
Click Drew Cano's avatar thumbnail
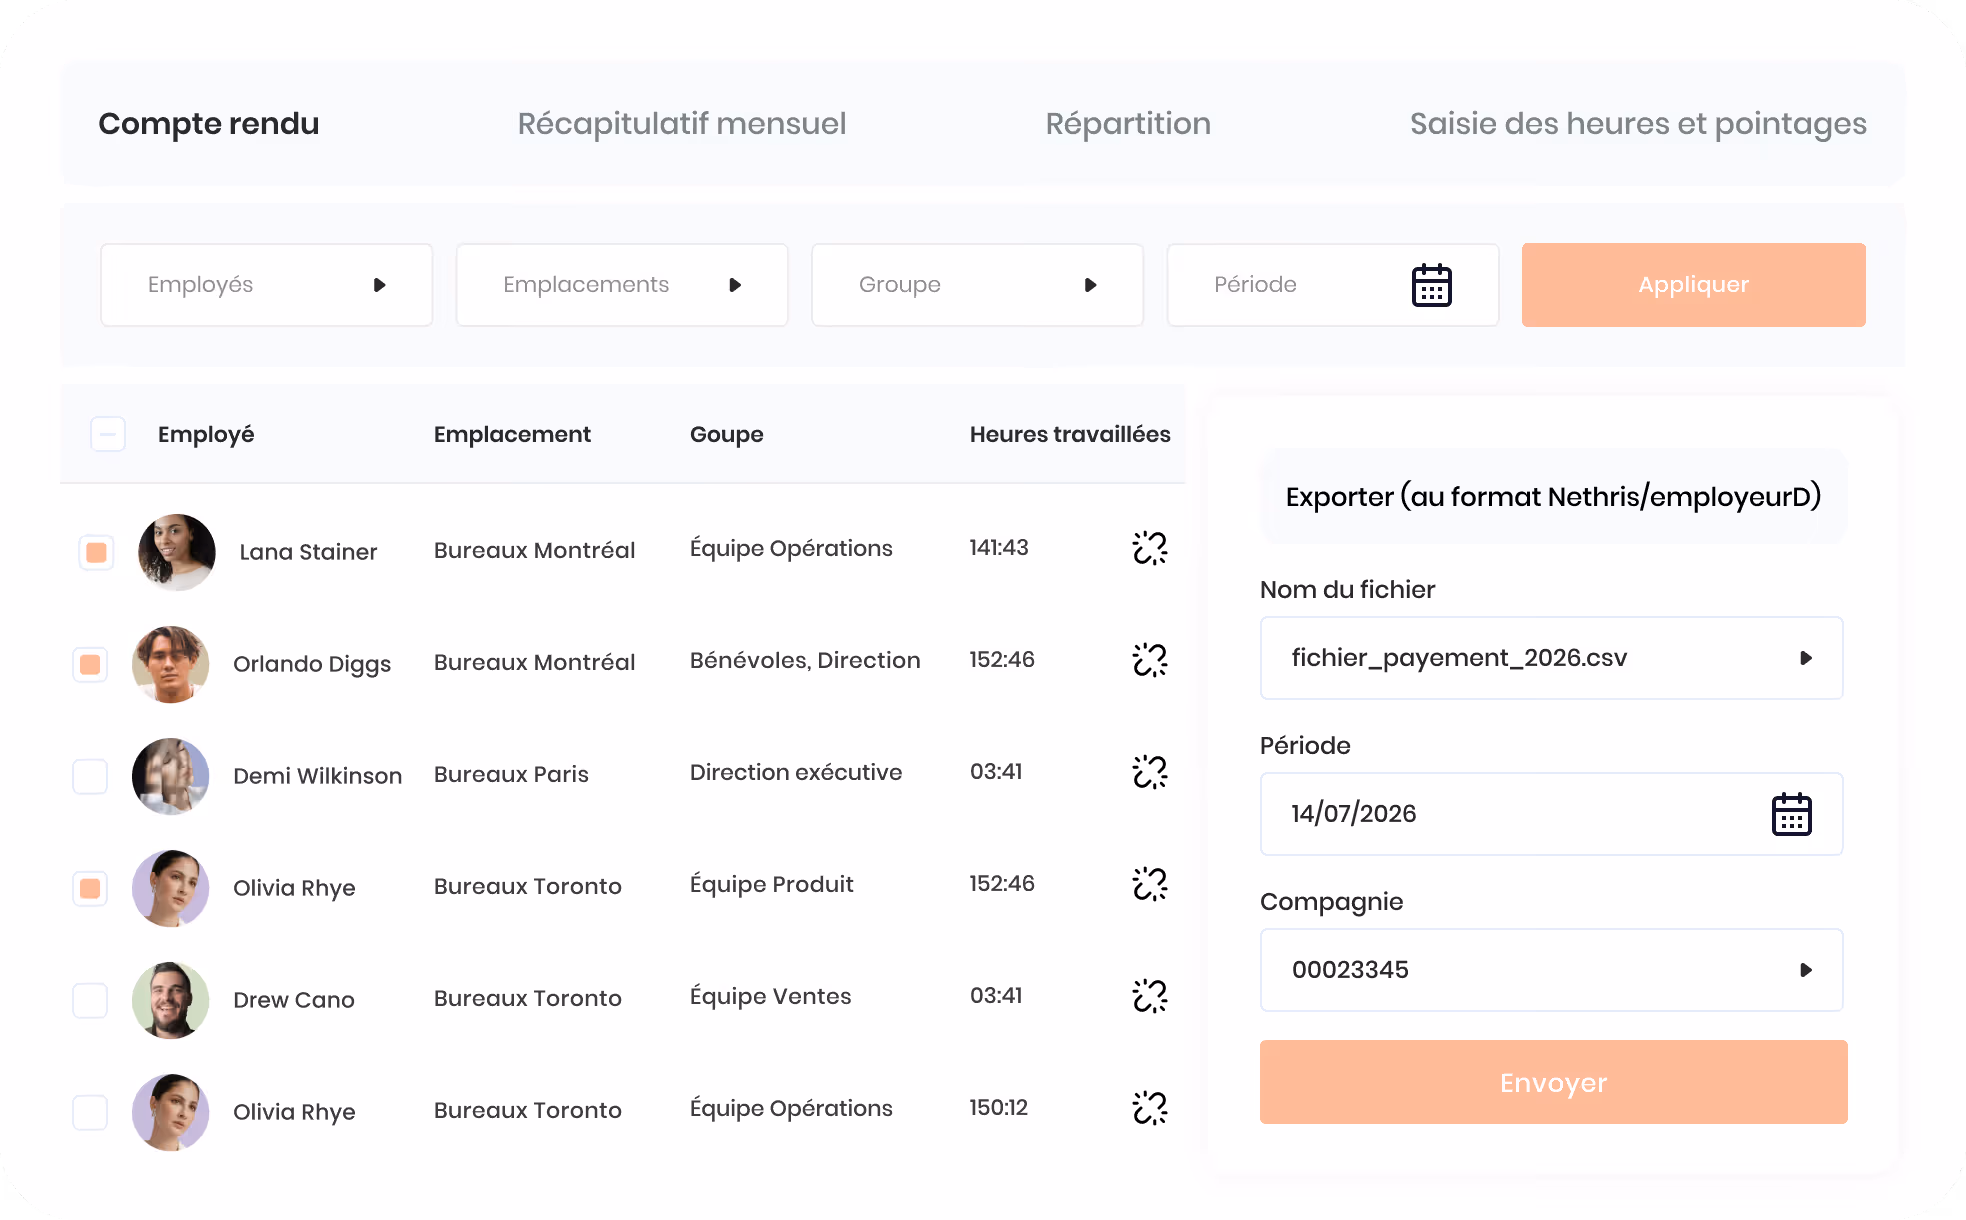point(171,1000)
